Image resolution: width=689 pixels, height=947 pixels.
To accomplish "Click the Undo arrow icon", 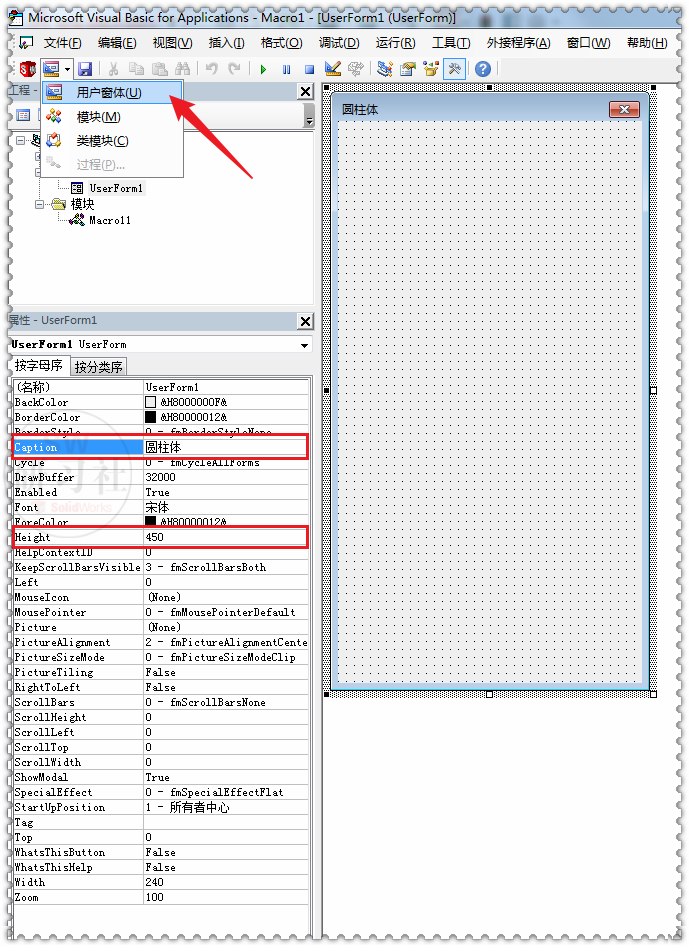I will click(x=211, y=69).
